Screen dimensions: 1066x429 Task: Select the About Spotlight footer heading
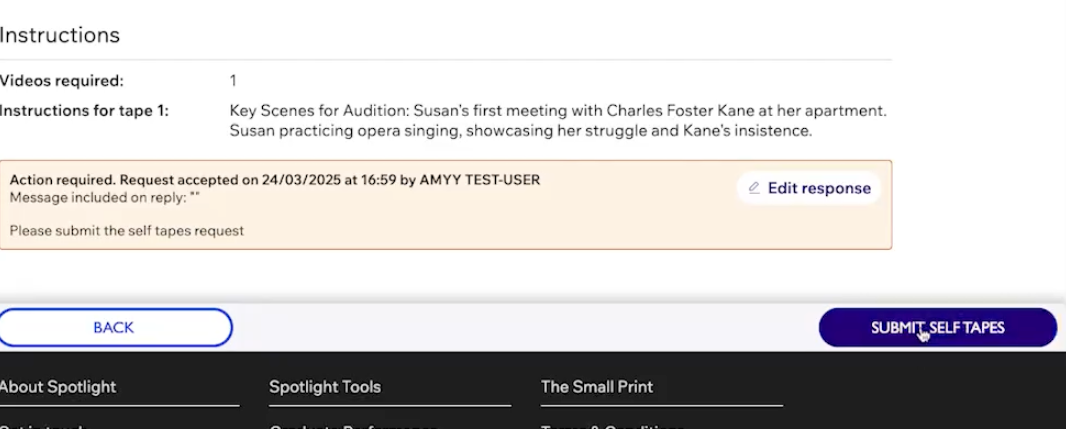[x=58, y=387]
